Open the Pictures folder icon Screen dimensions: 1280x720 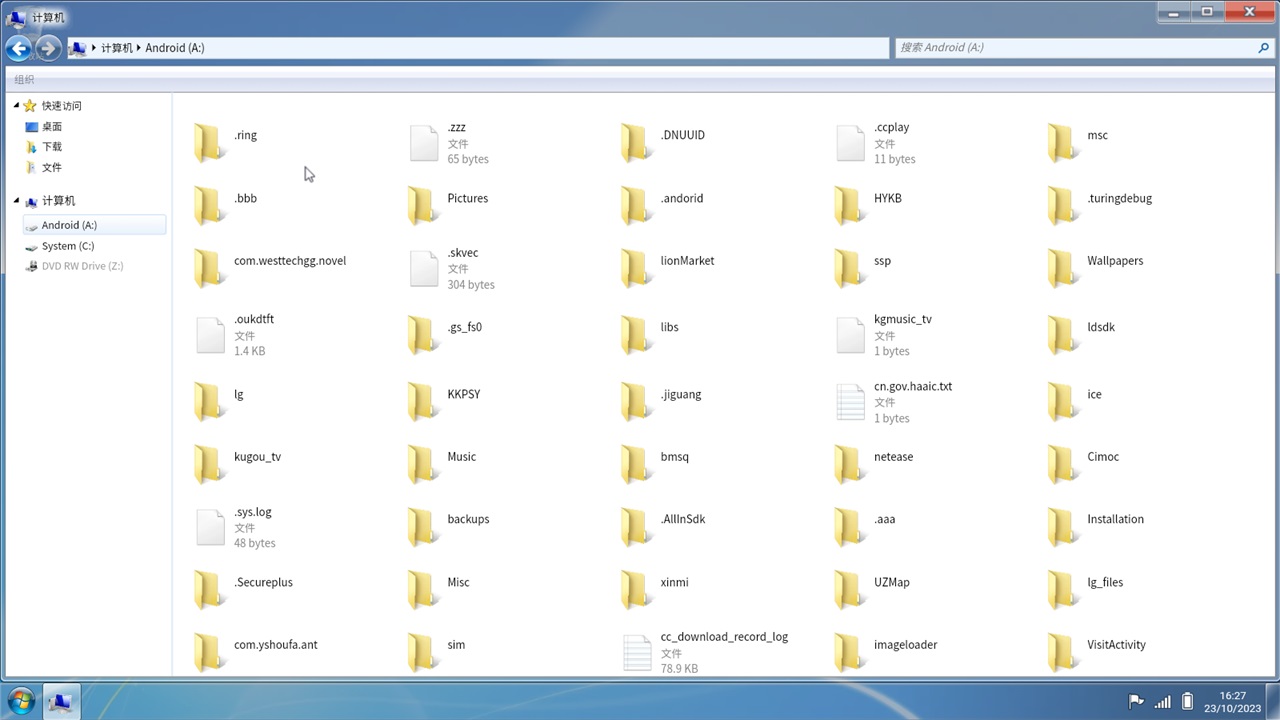tap(423, 206)
